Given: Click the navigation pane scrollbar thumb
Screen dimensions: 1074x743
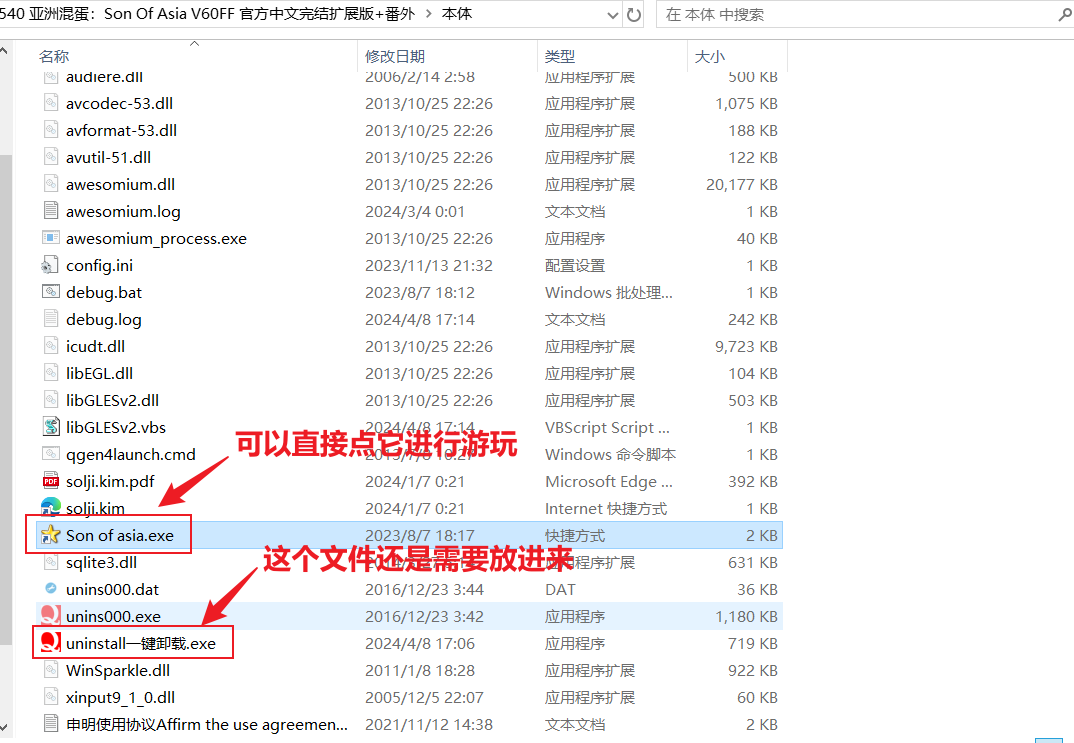Looking at the screenshot, I should 5,399.
